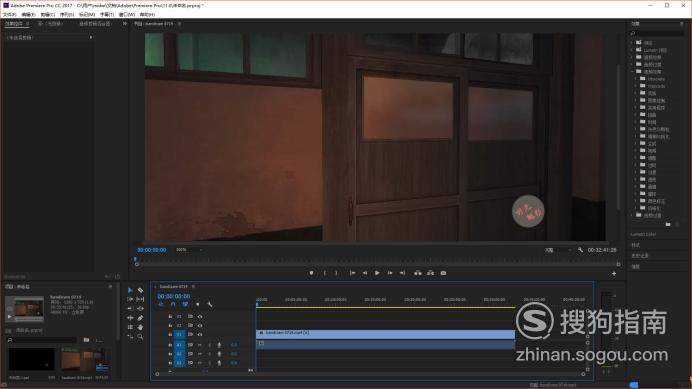Select the Selection arrow tool
Viewport: 692px width, 389px height.
click(130, 290)
